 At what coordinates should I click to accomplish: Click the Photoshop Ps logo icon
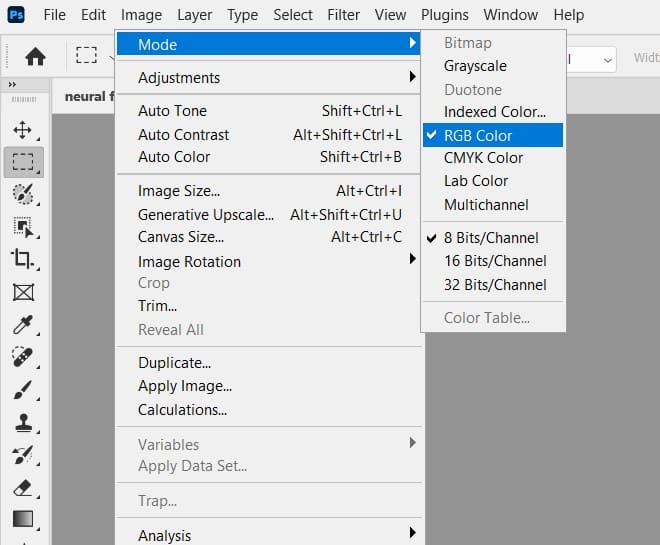click(16, 15)
